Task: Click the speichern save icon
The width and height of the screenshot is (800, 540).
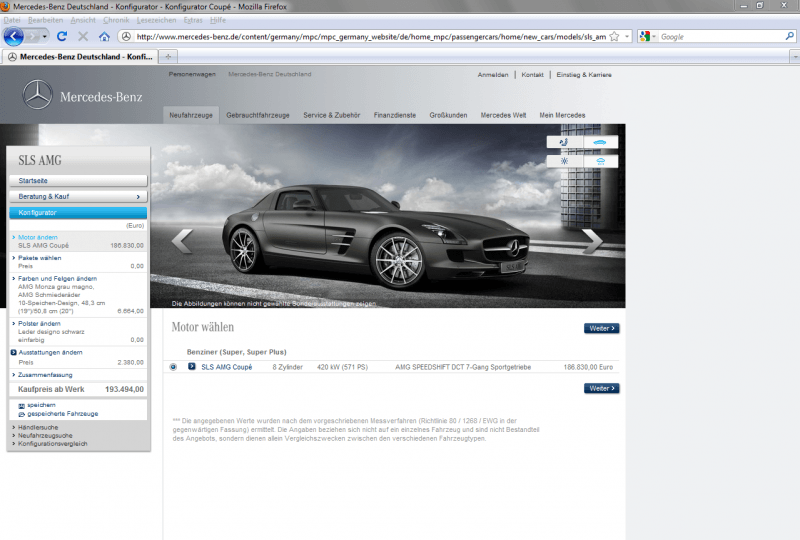Action: (x=21, y=406)
